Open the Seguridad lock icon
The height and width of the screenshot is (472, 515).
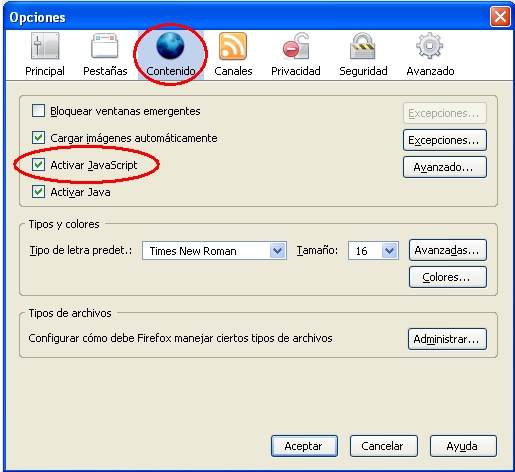(x=363, y=46)
